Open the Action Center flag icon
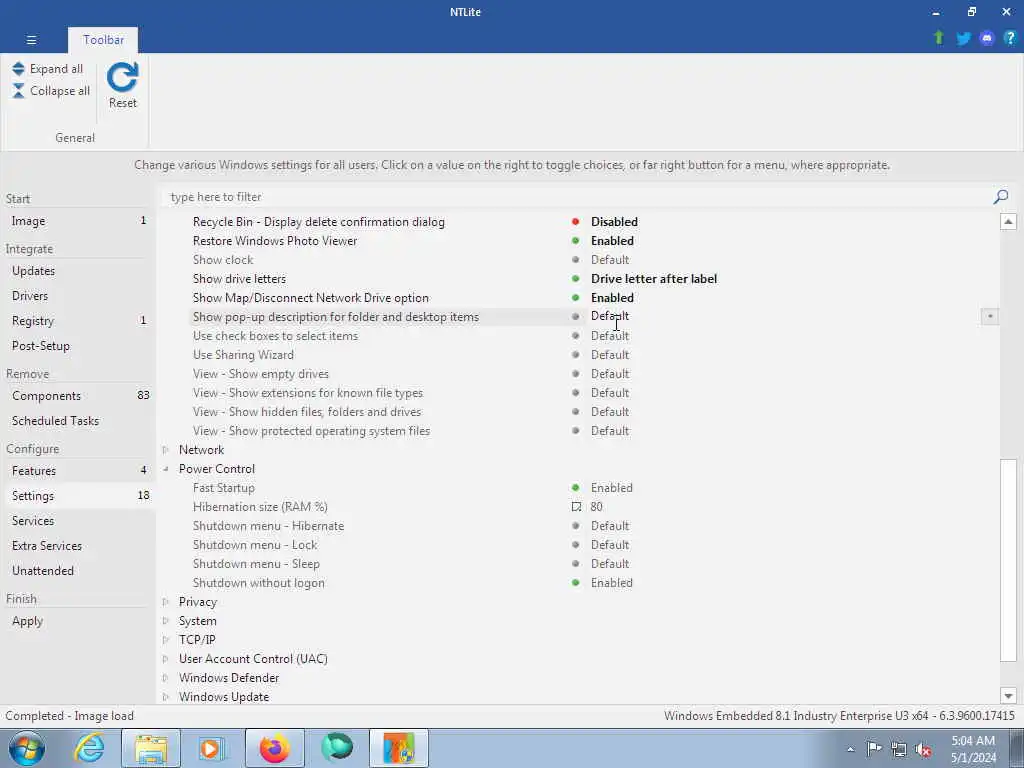This screenshot has height=768, width=1024. (874, 749)
